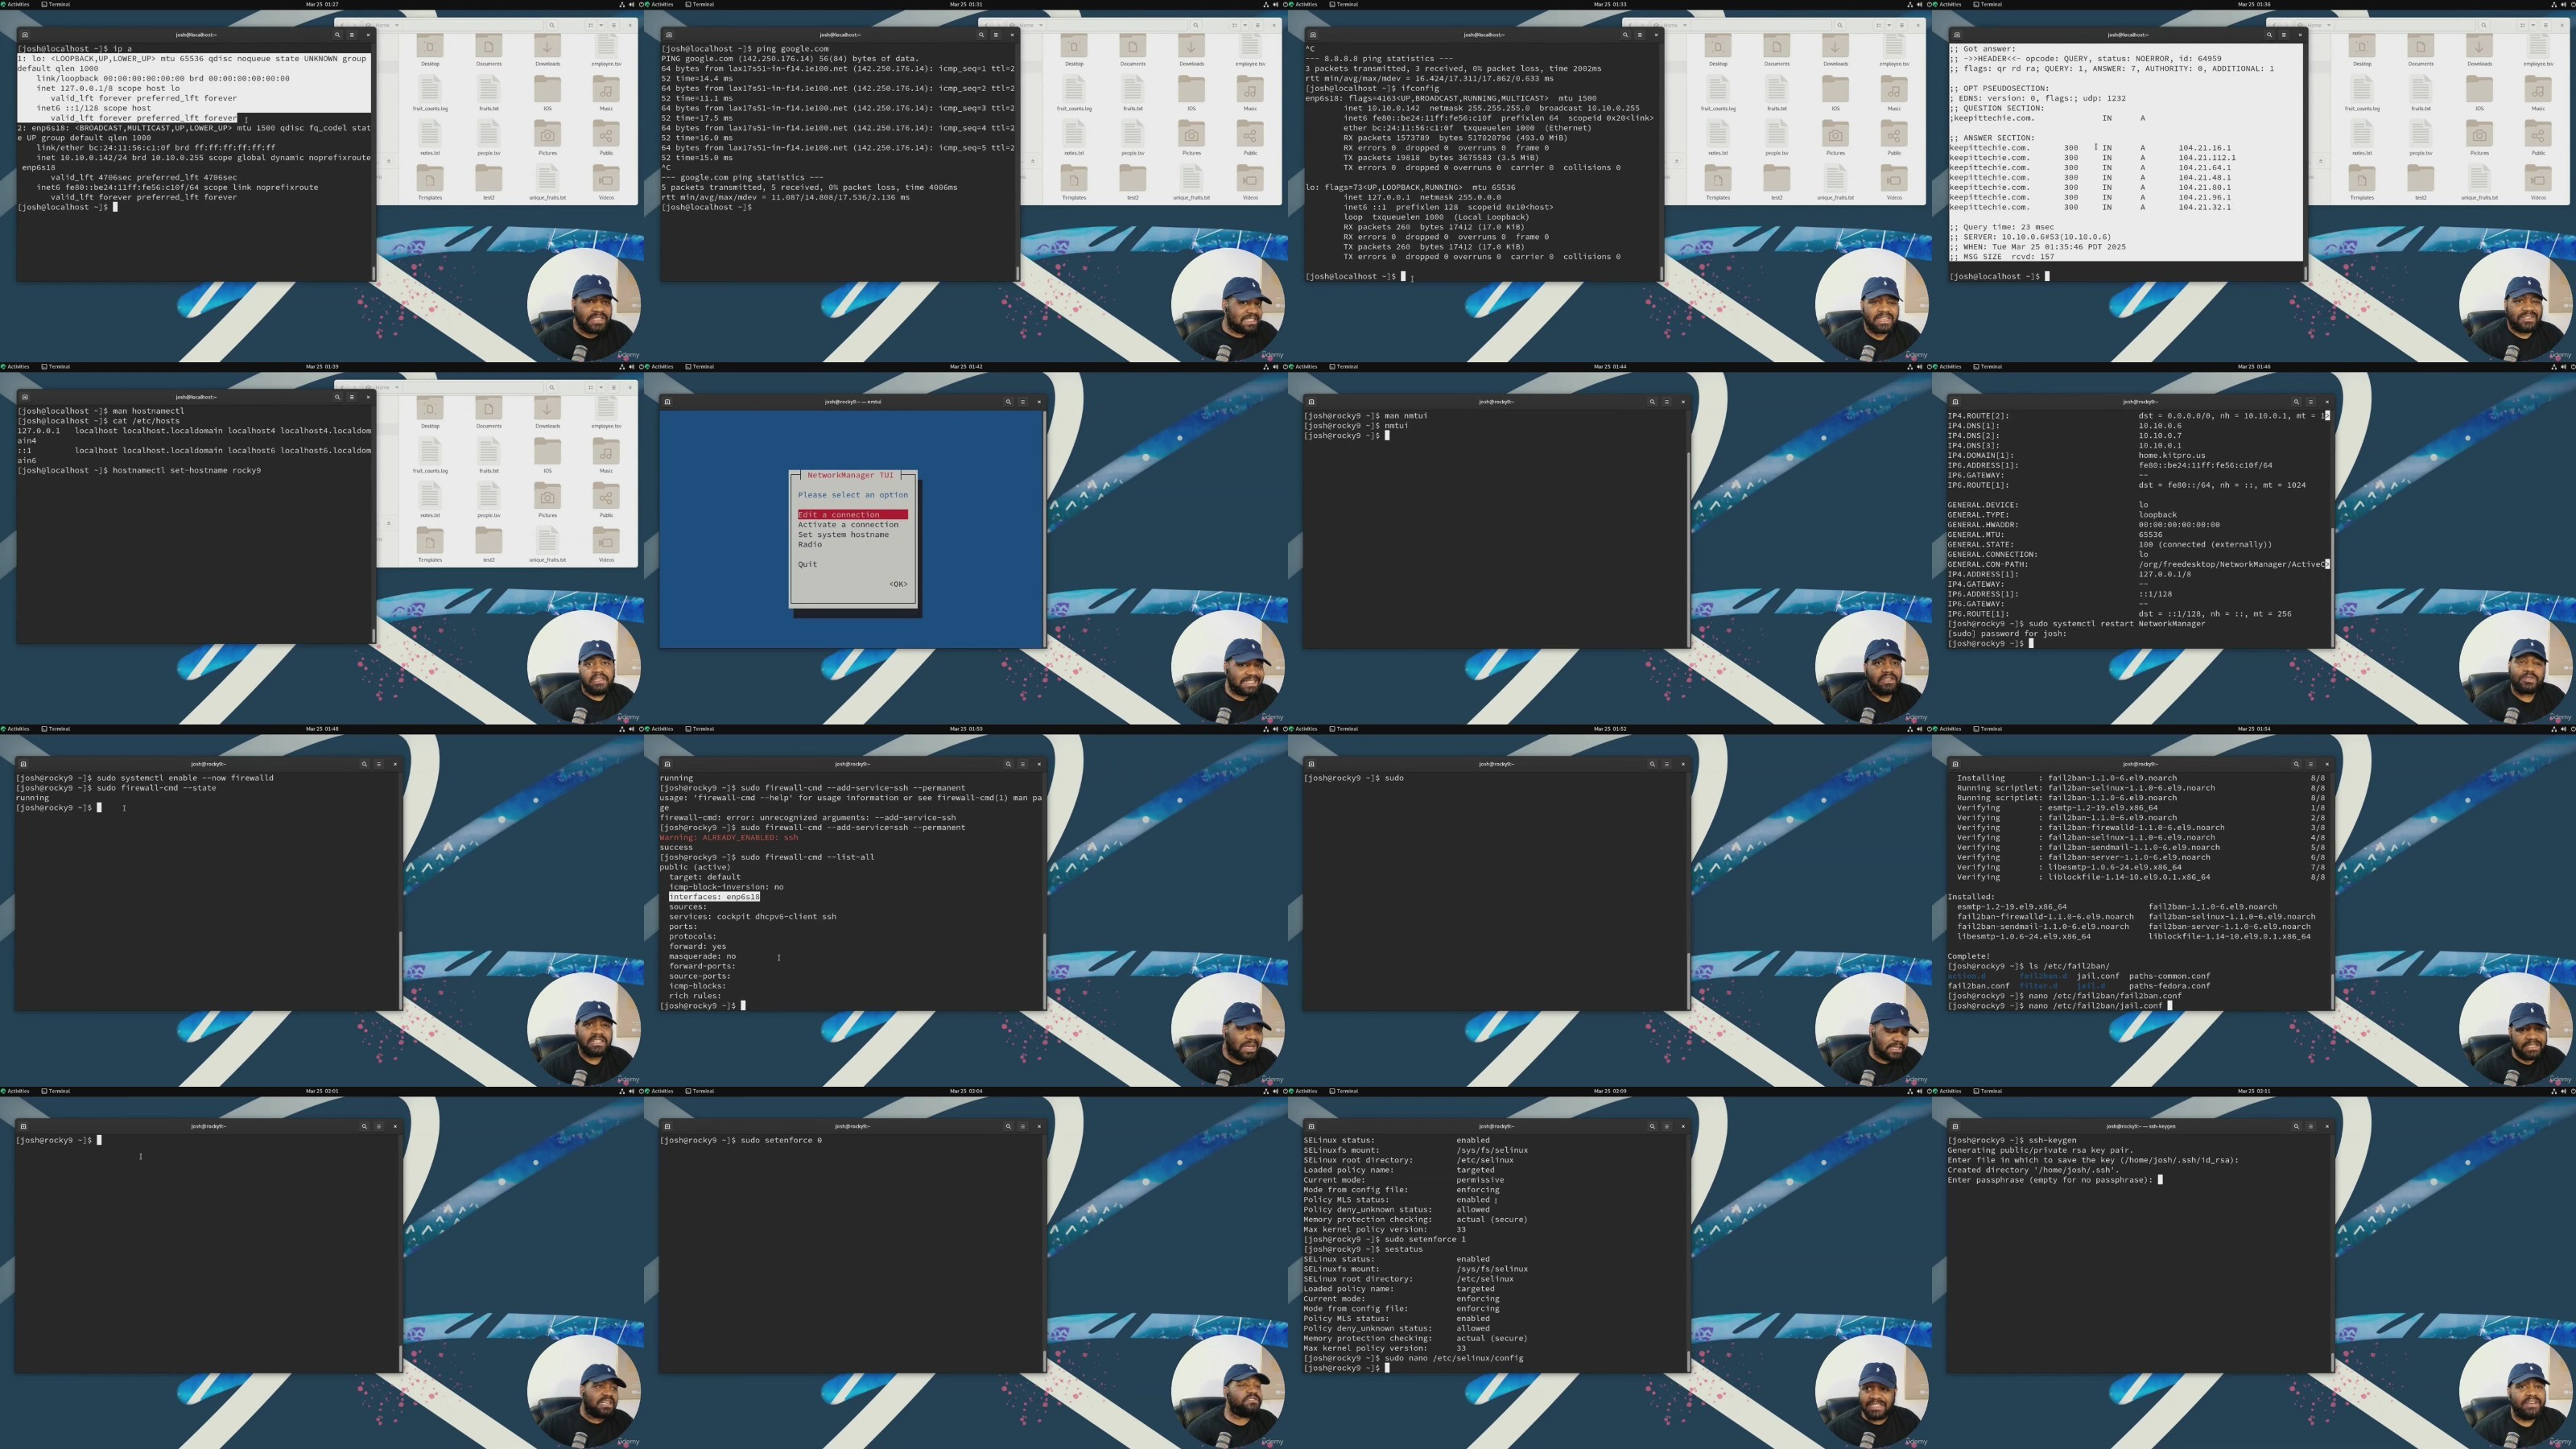Click the search icon in the ssh-keygen terminal window

pos(2296,1126)
